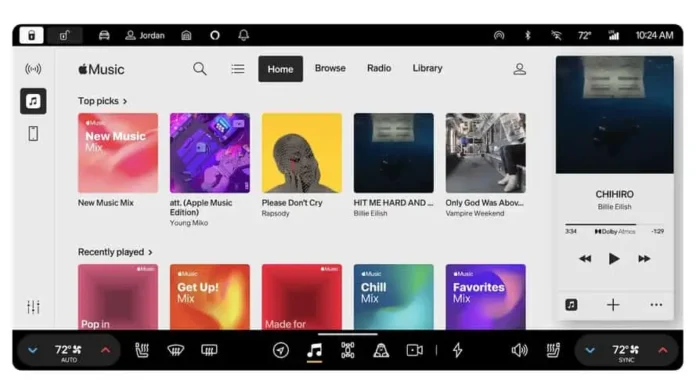Tap the Bluetooth icon
This screenshot has width=696, height=391.
[528, 36]
